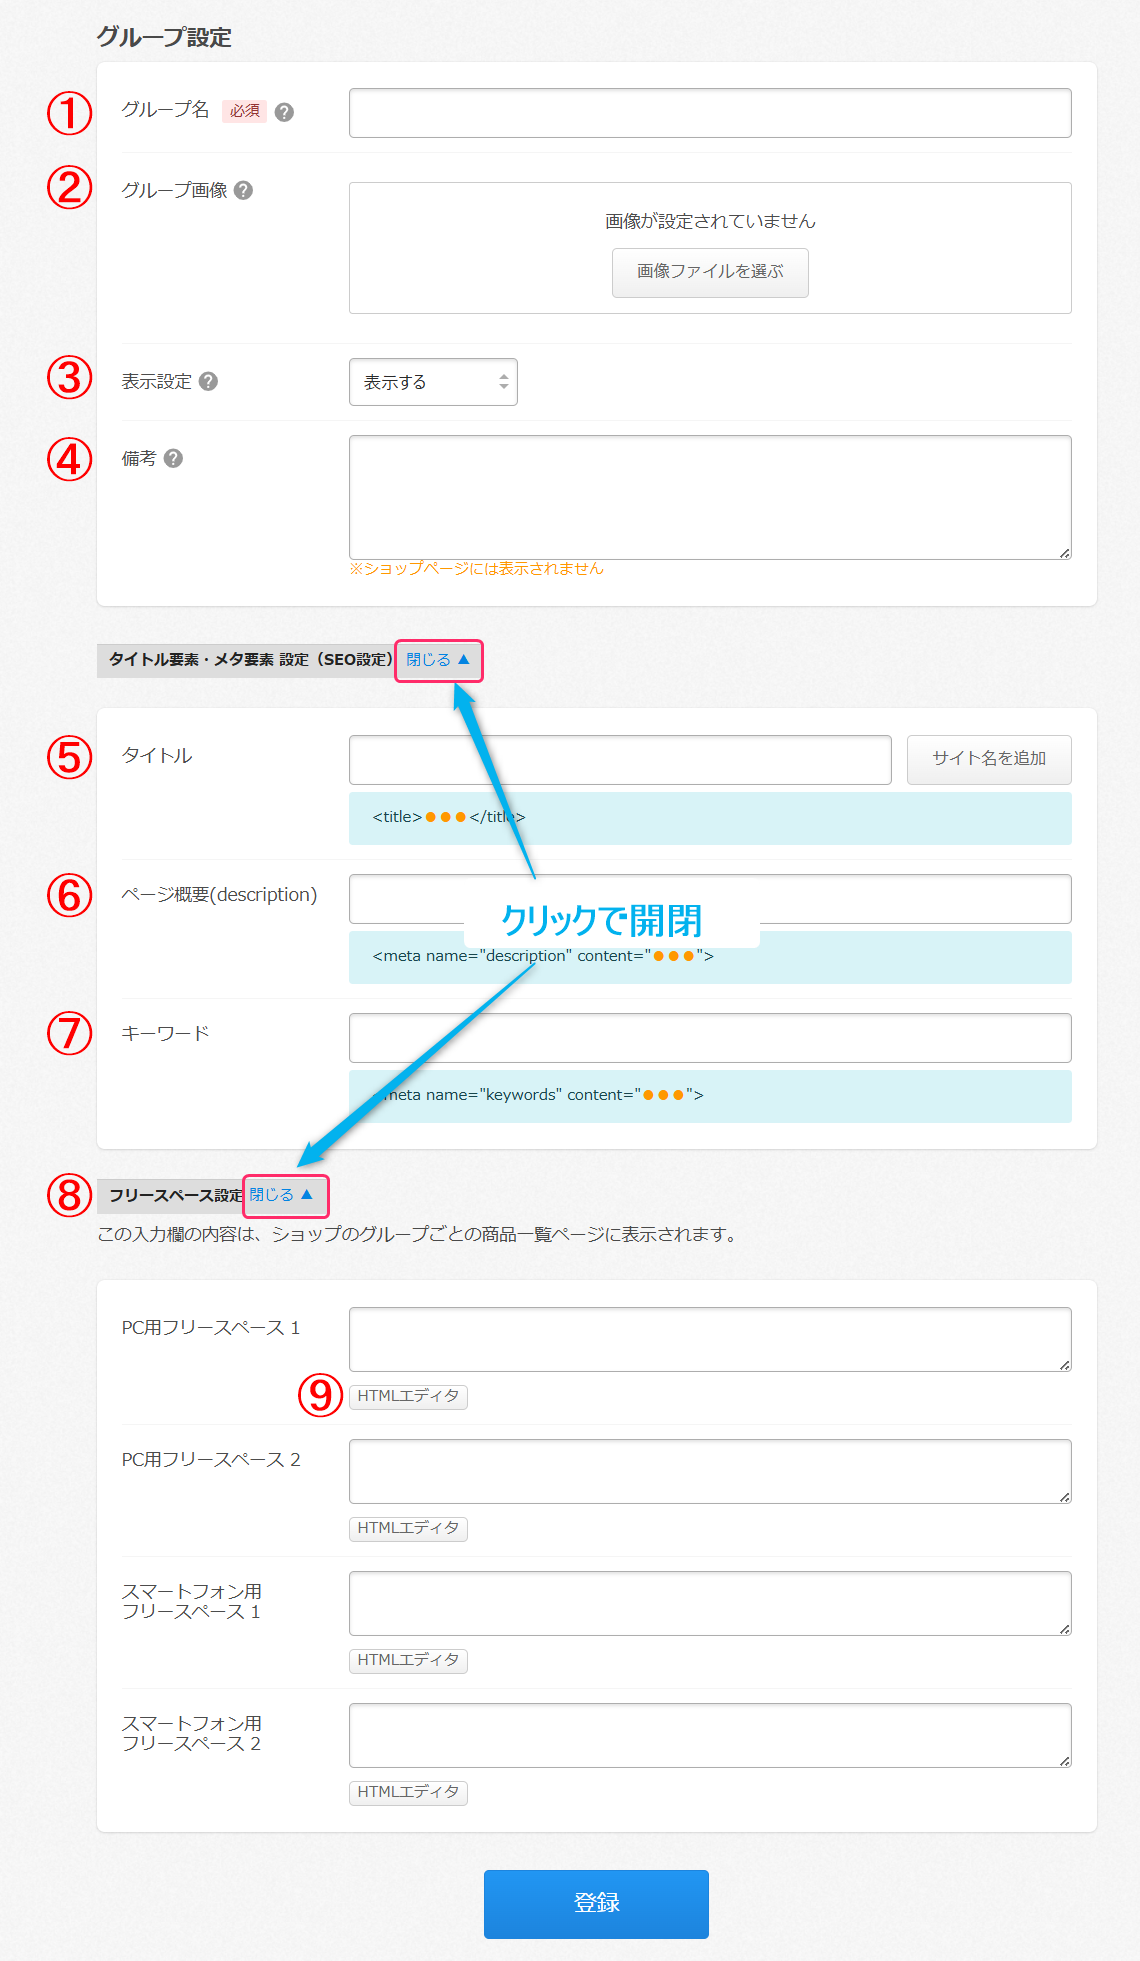
Task: Open the 表示する display setting dropdown
Action: point(432,382)
